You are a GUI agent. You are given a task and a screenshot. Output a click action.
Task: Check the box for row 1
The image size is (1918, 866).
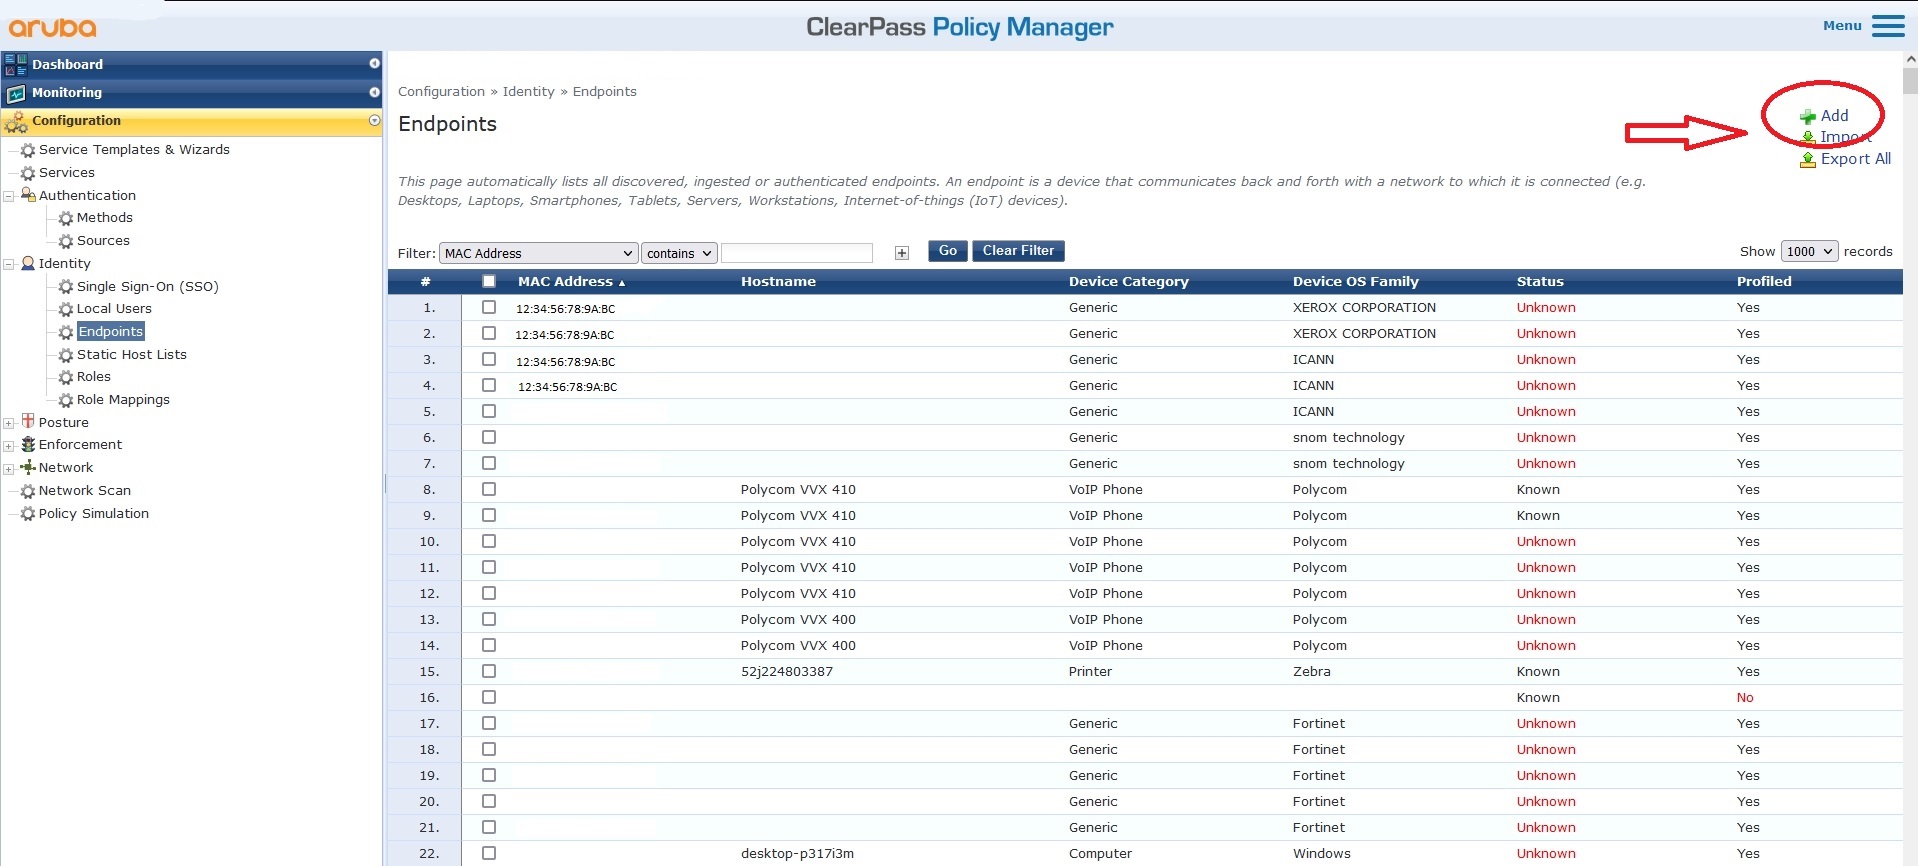489,307
